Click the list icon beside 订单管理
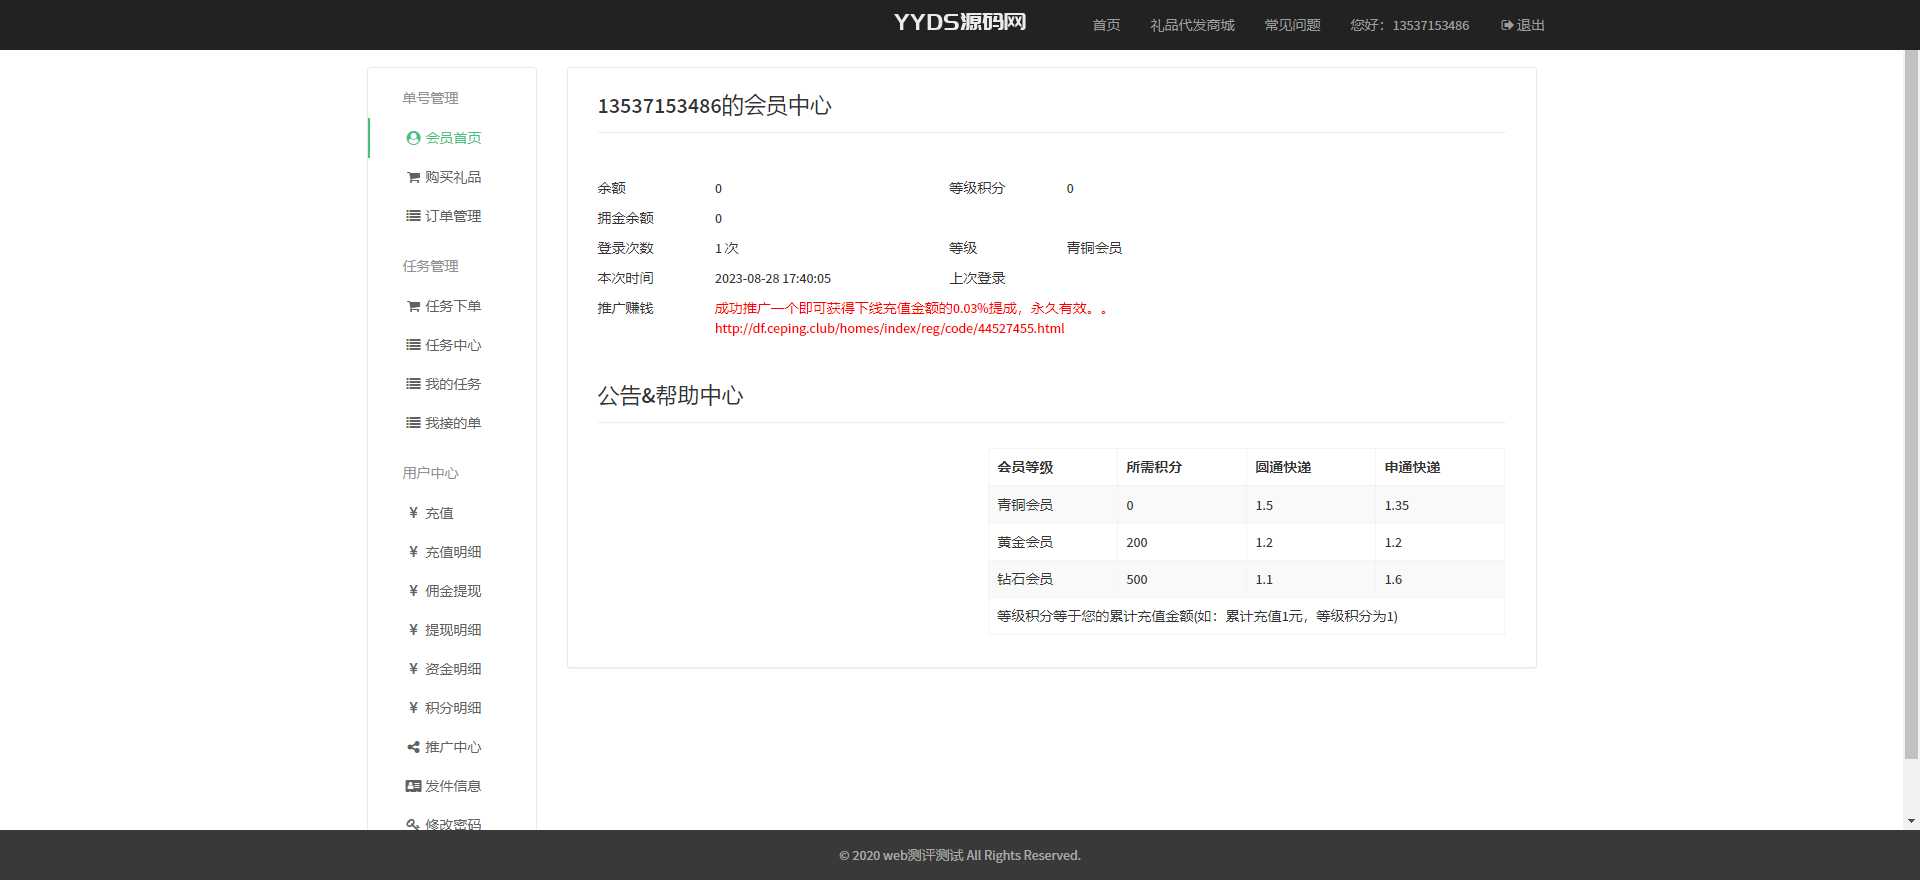1920x880 pixels. click(413, 216)
